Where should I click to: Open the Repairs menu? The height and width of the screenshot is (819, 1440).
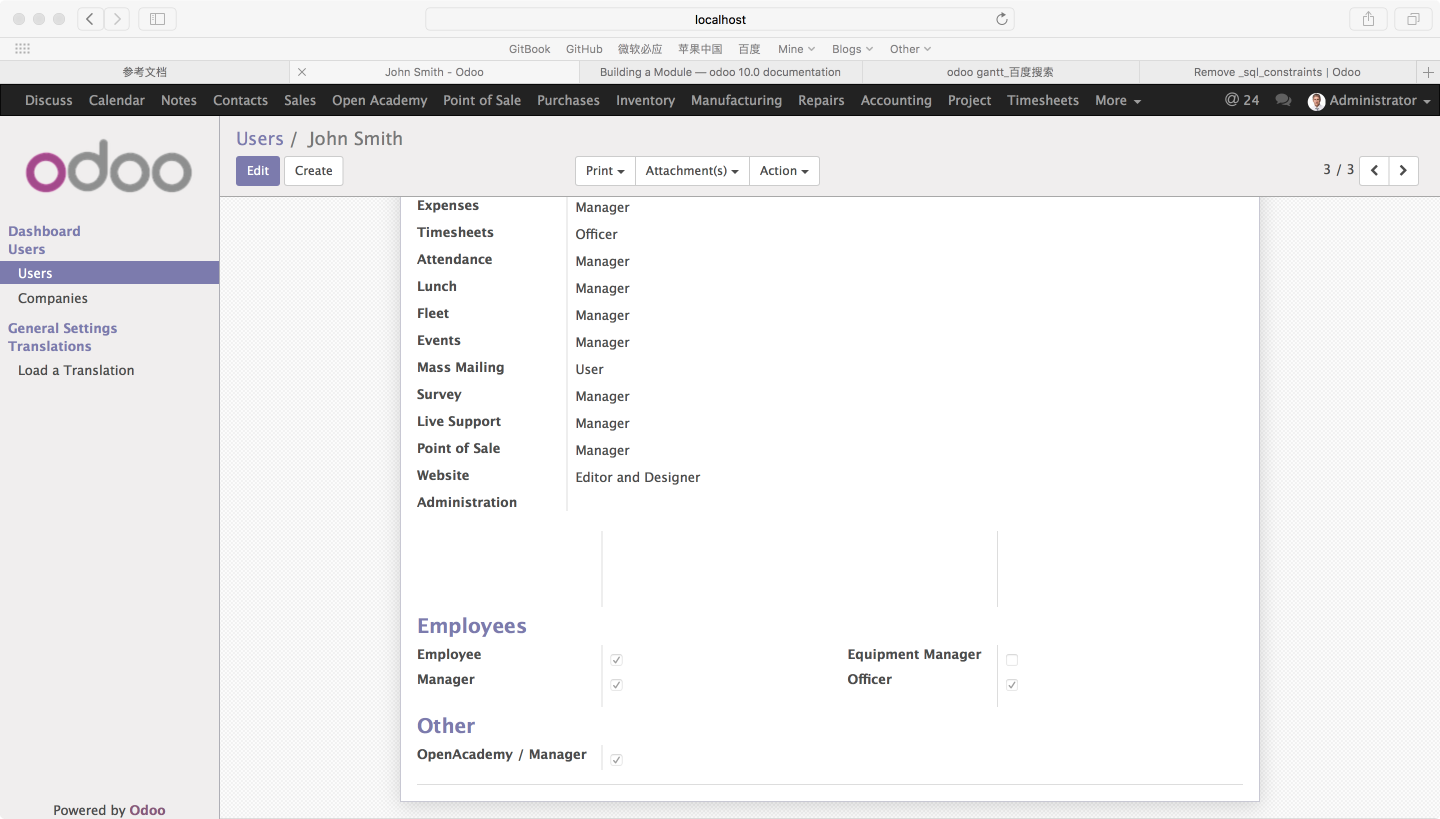point(821,100)
